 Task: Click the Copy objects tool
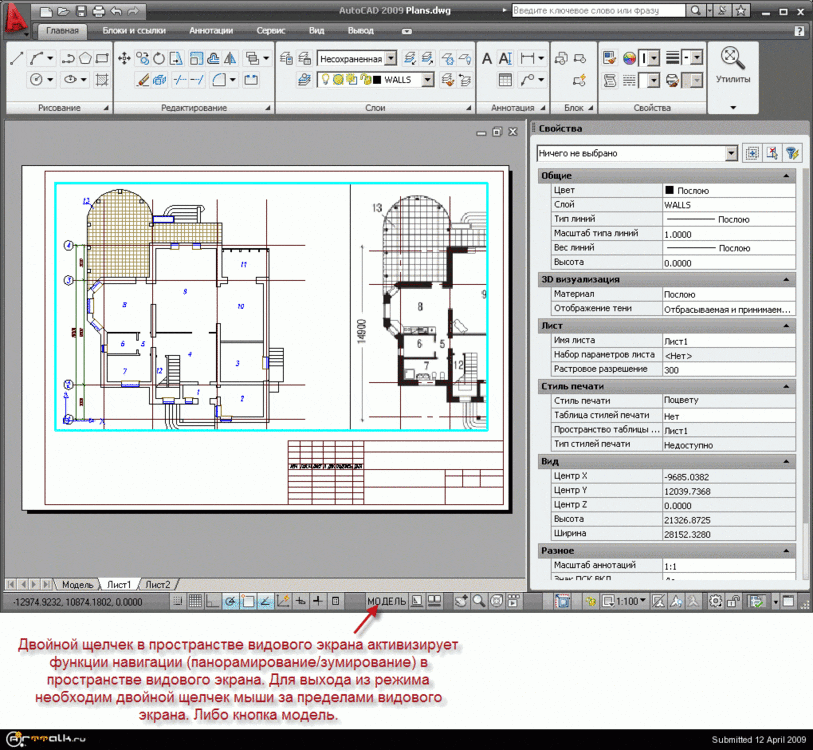pyautogui.click(x=143, y=58)
